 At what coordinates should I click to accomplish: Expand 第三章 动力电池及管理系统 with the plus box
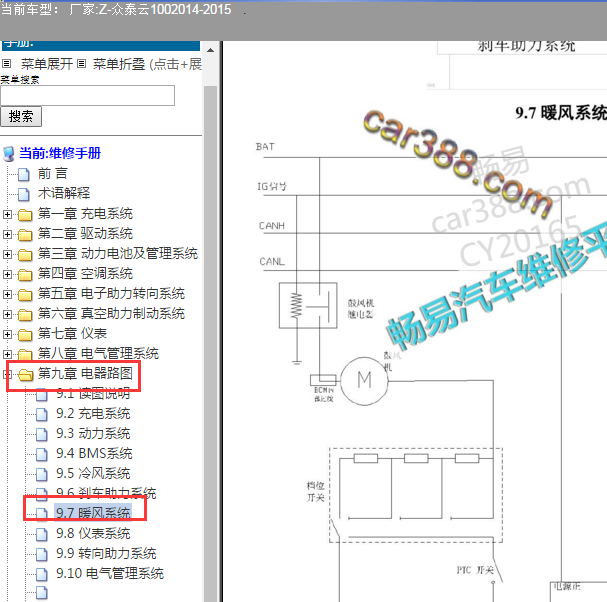pos(7,254)
